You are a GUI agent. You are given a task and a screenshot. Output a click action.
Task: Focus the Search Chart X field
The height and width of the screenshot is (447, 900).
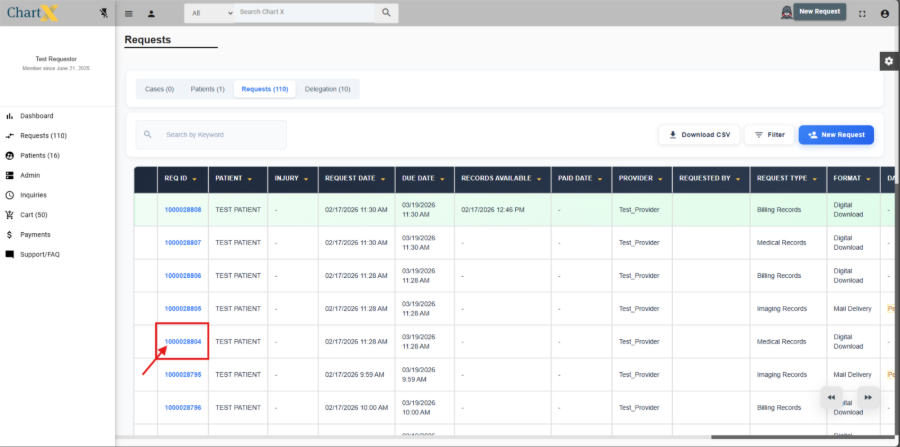point(304,12)
